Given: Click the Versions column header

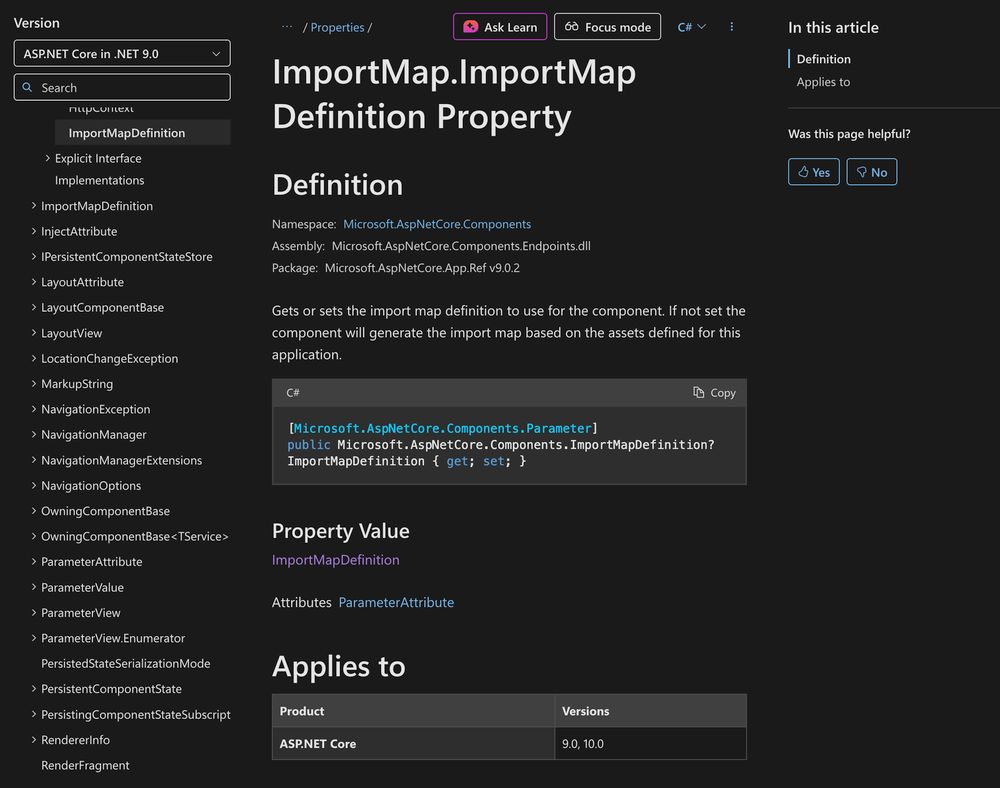Looking at the screenshot, I should pos(651,711).
